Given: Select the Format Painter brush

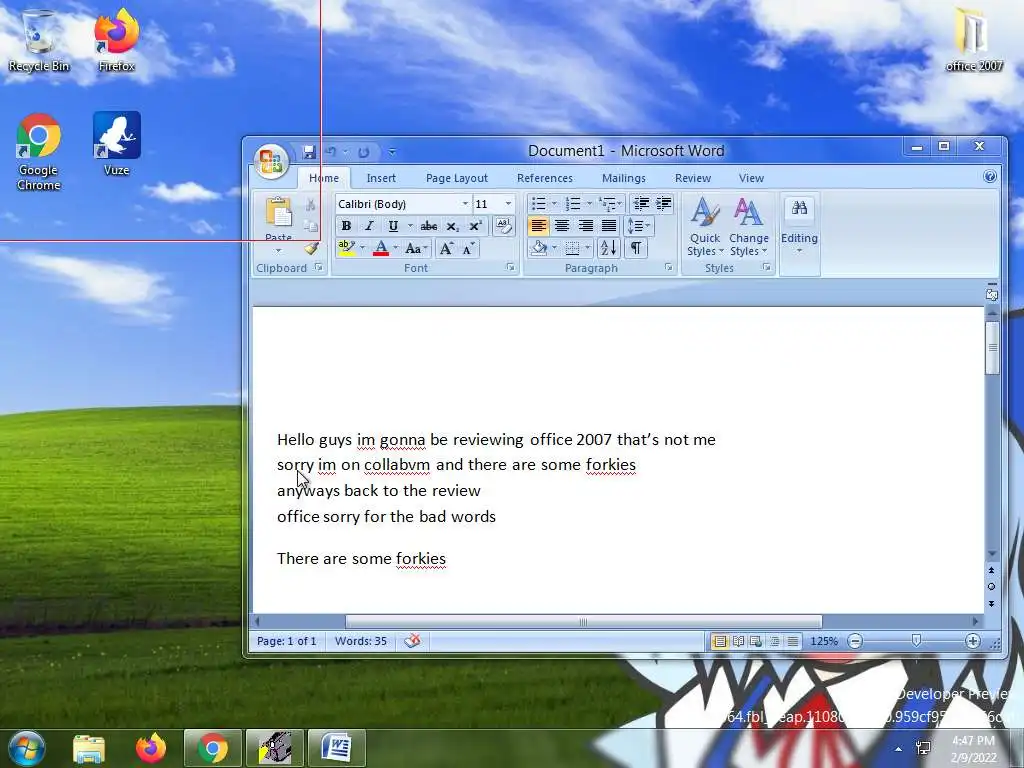Looking at the screenshot, I should [x=311, y=248].
